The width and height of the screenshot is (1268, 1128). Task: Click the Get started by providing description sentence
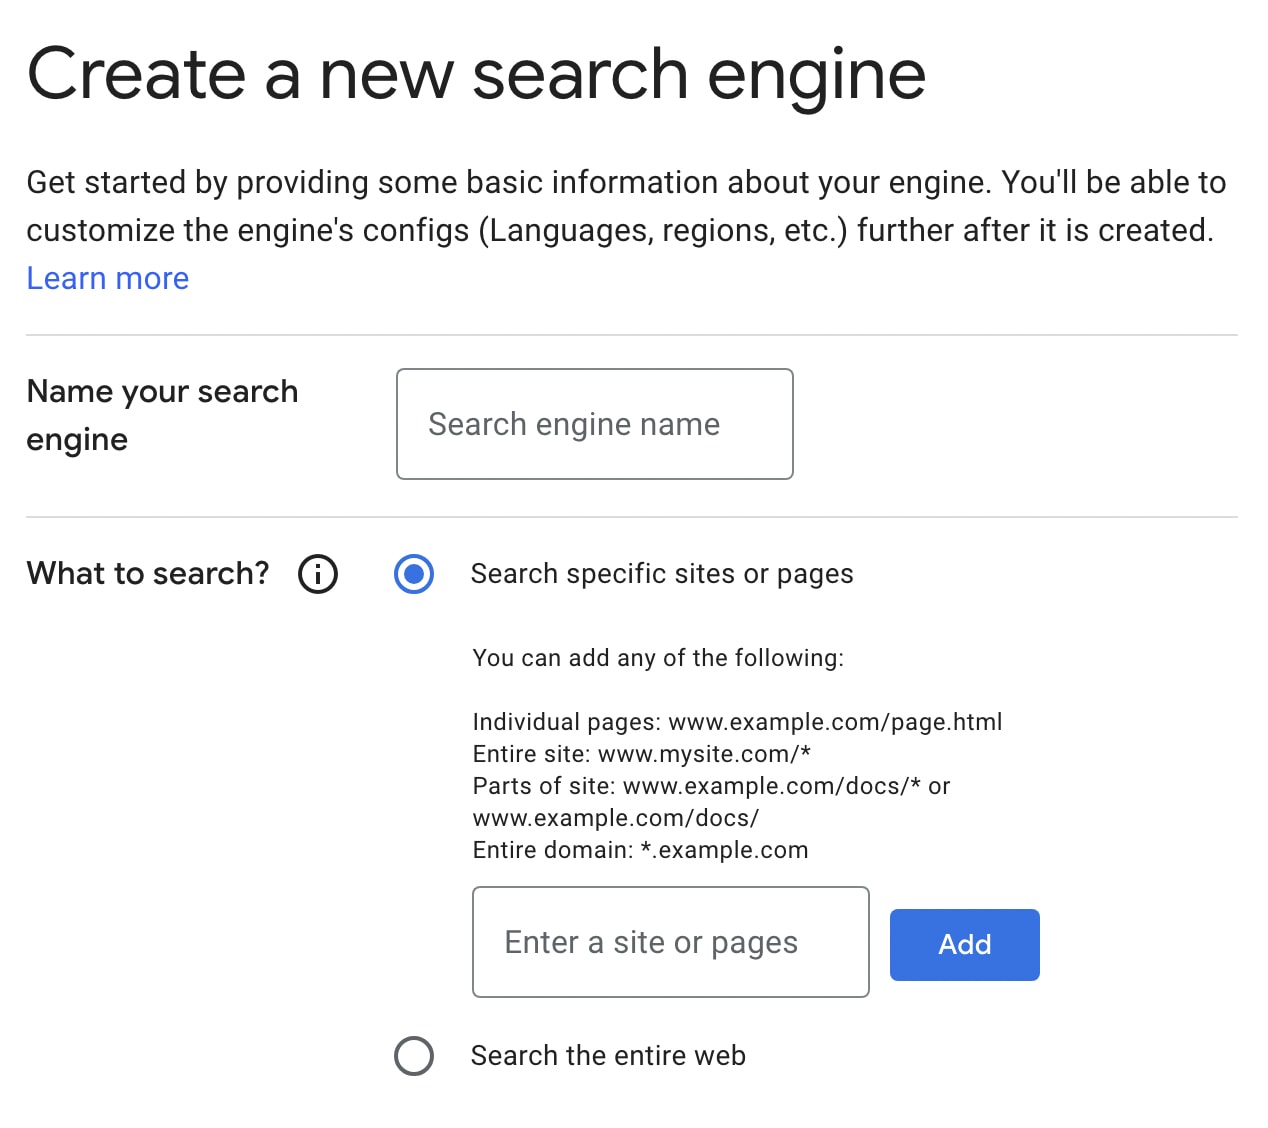tap(626, 182)
